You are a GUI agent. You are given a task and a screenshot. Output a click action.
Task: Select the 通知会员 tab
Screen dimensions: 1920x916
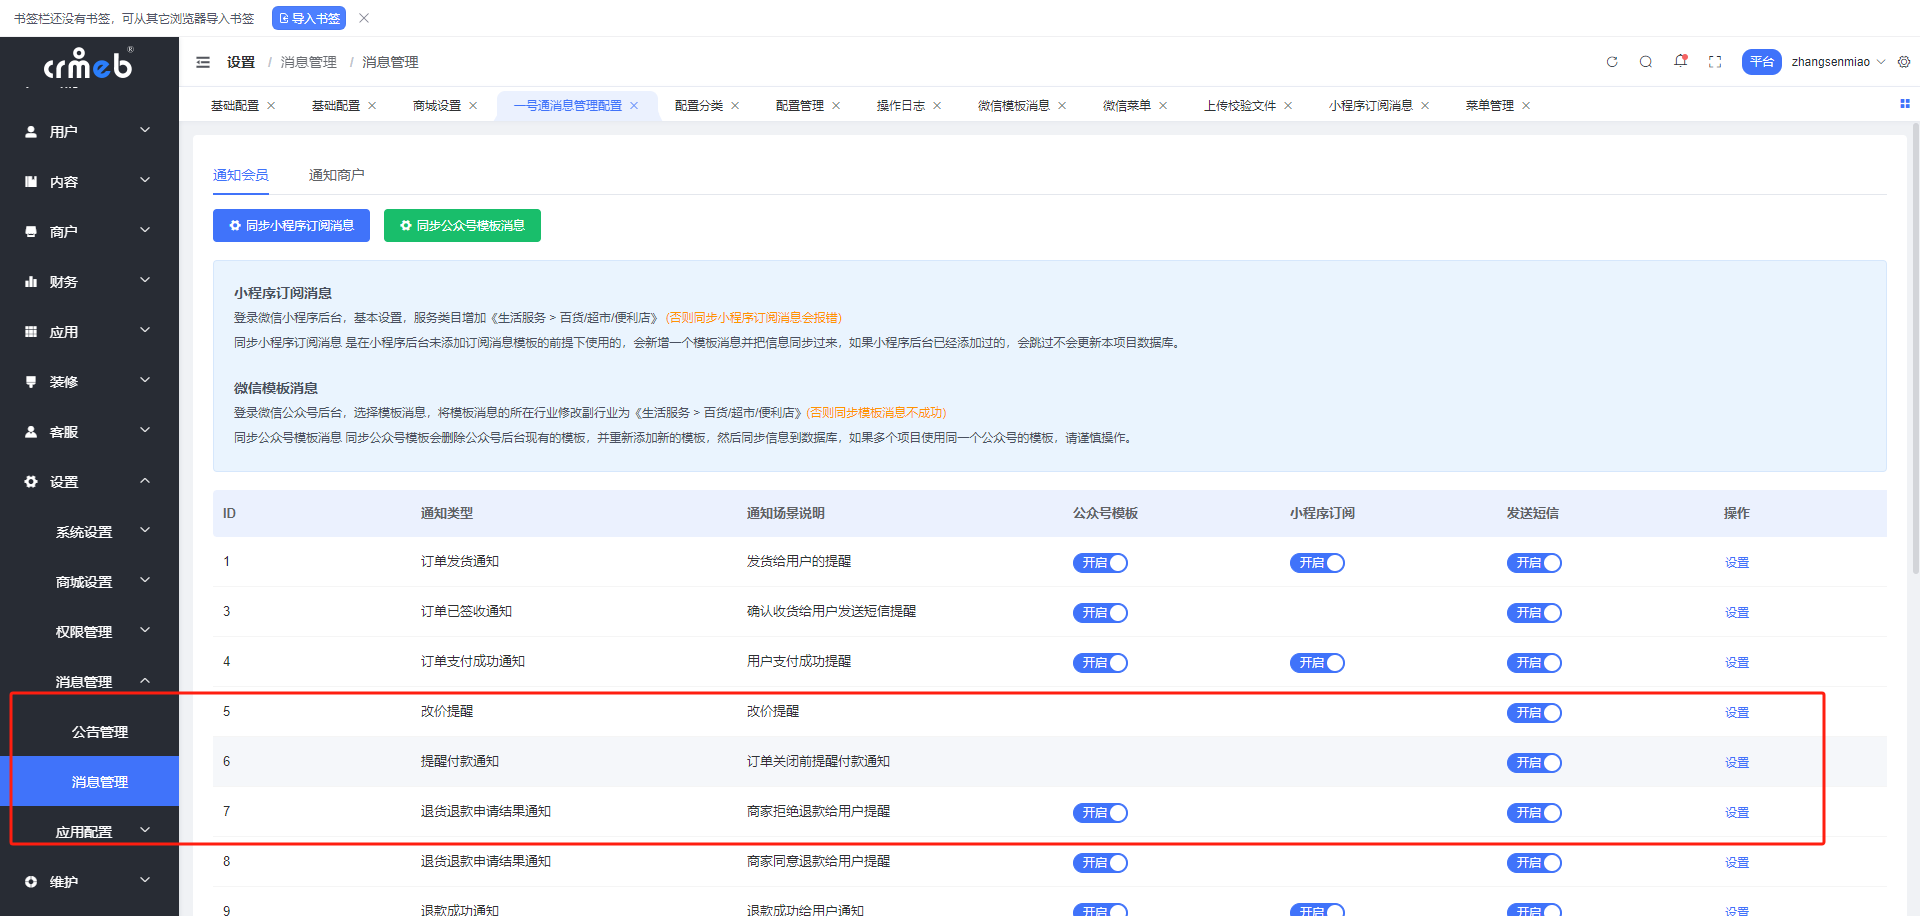(240, 175)
